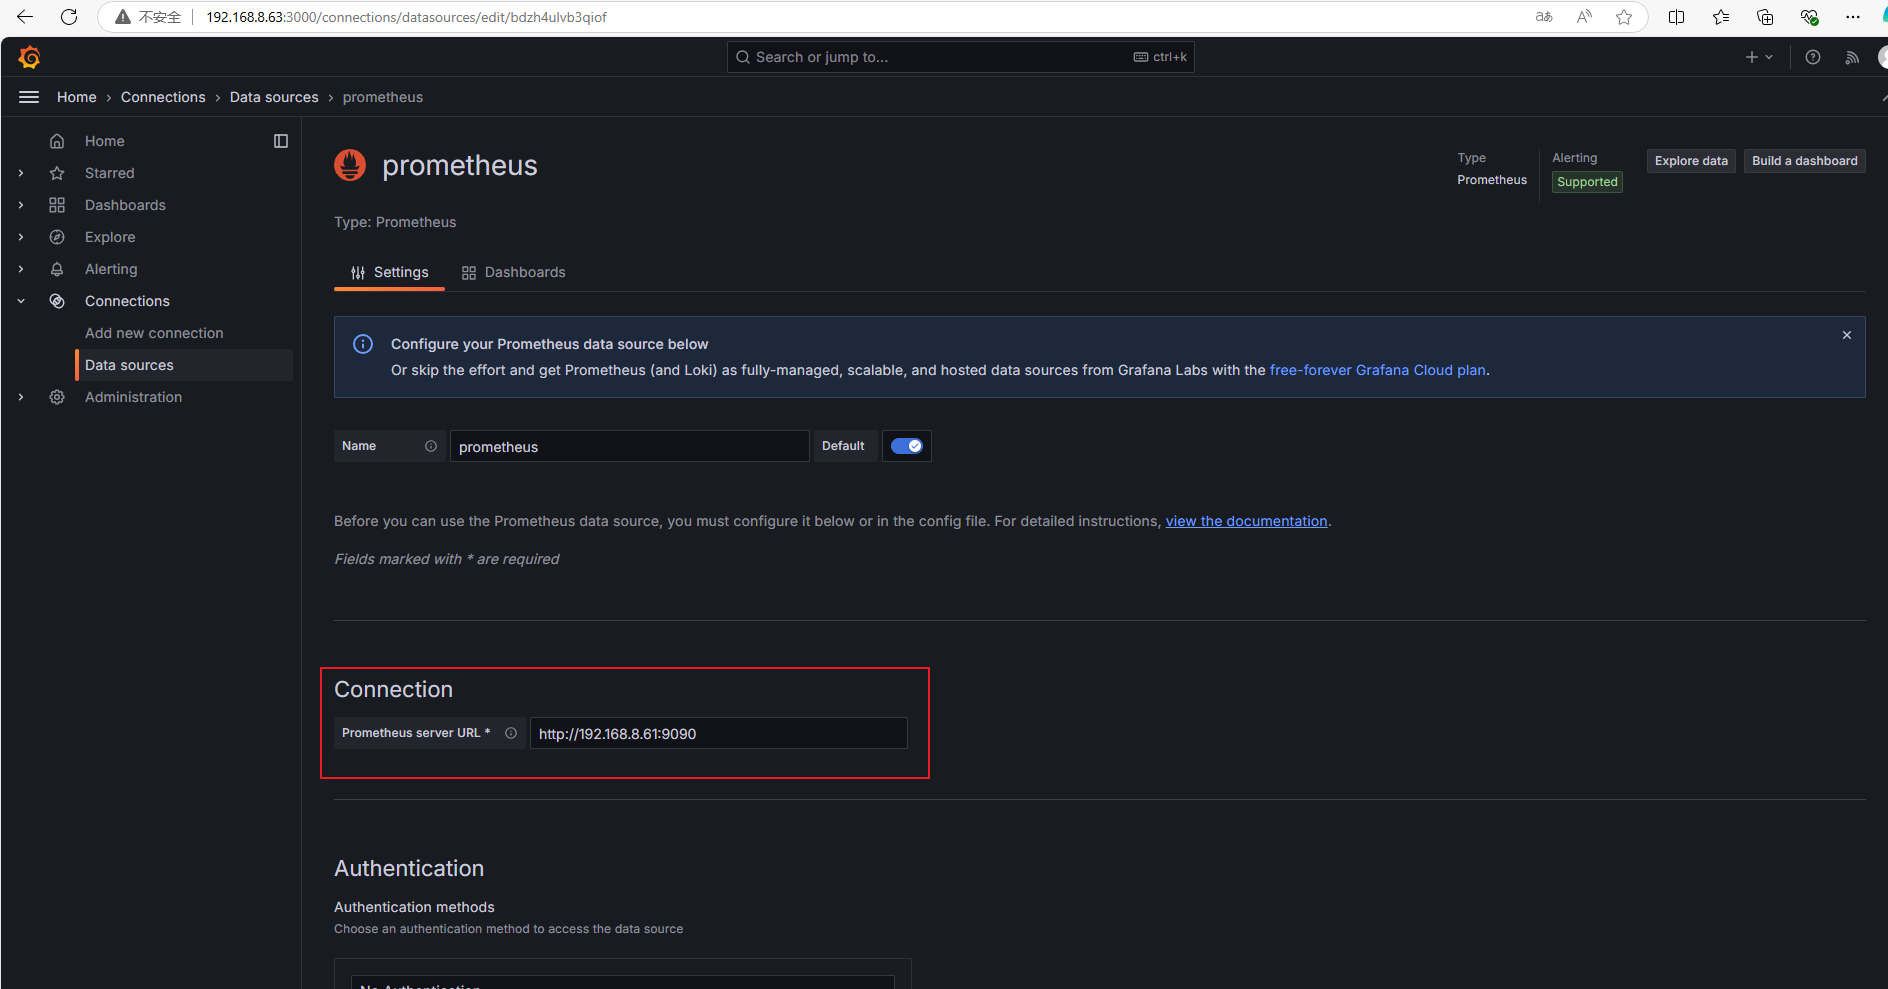This screenshot has width=1888, height=989.
Task: Click the Prometheus server URL input field
Action: click(x=718, y=733)
